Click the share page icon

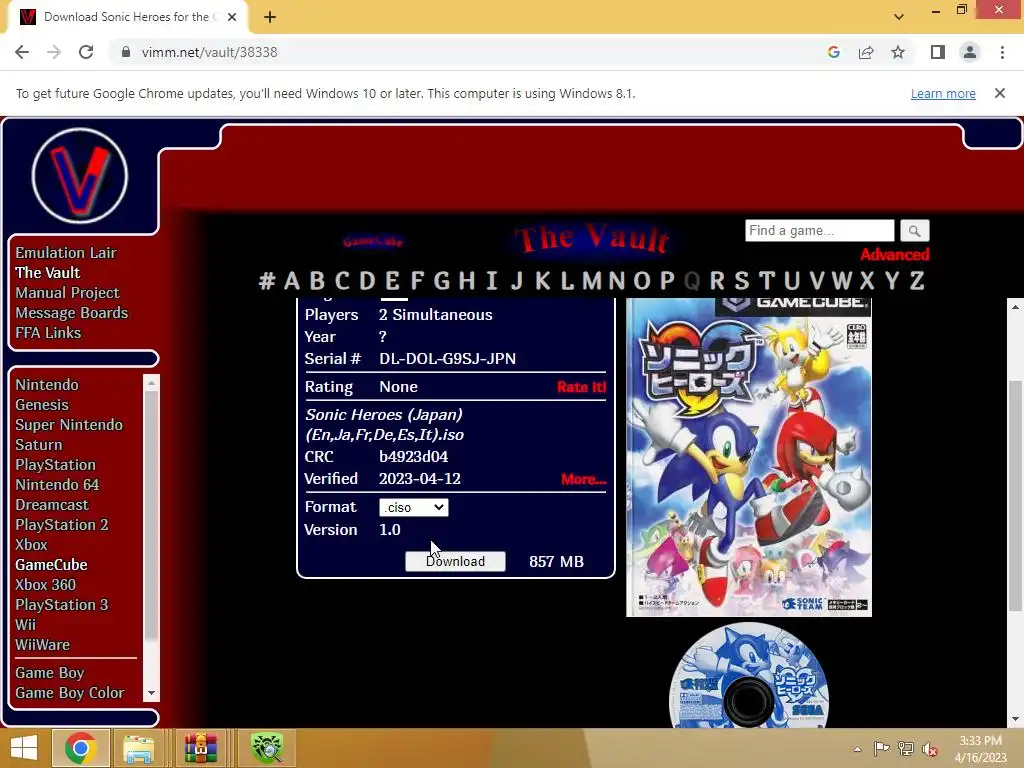[x=866, y=52]
